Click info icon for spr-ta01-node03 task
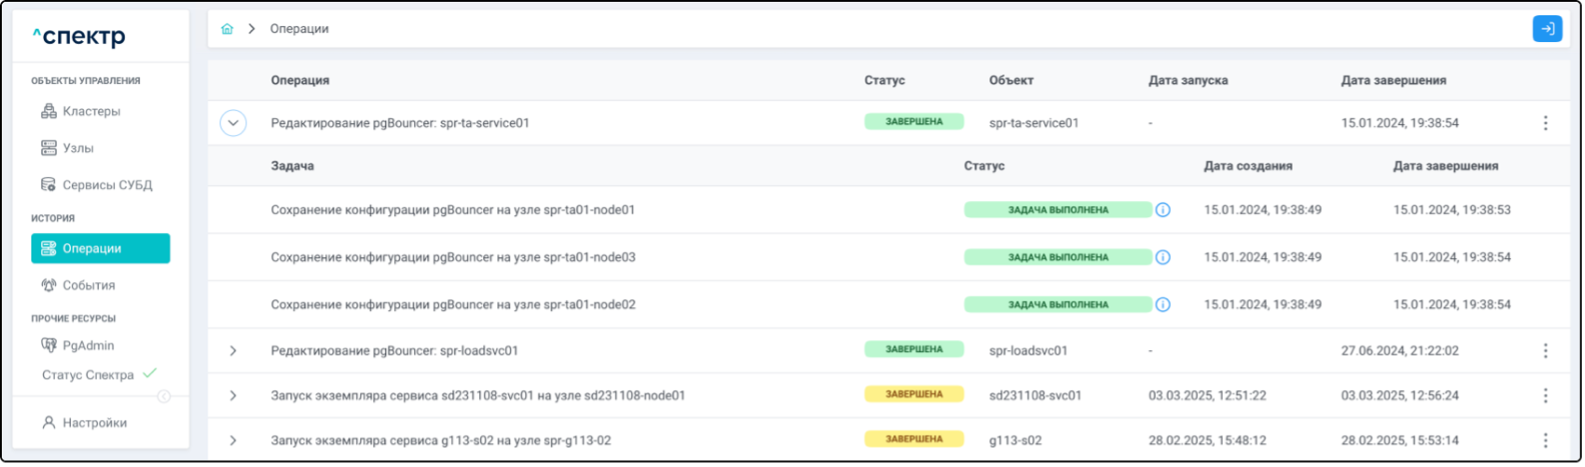 1162,257
